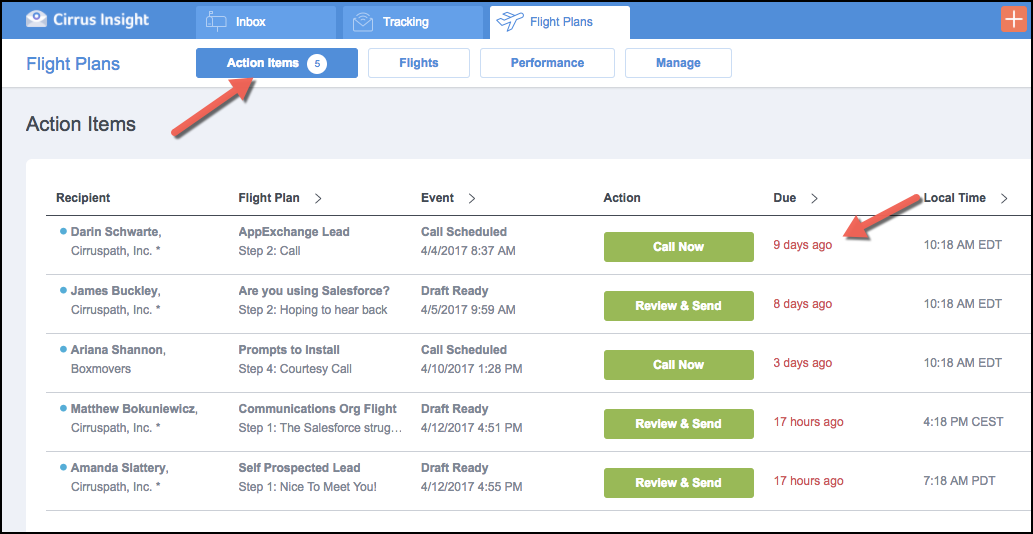The image size is (1033, 534).
Task: Open the Communications Org Flight plan
Action: pos(318,408)
